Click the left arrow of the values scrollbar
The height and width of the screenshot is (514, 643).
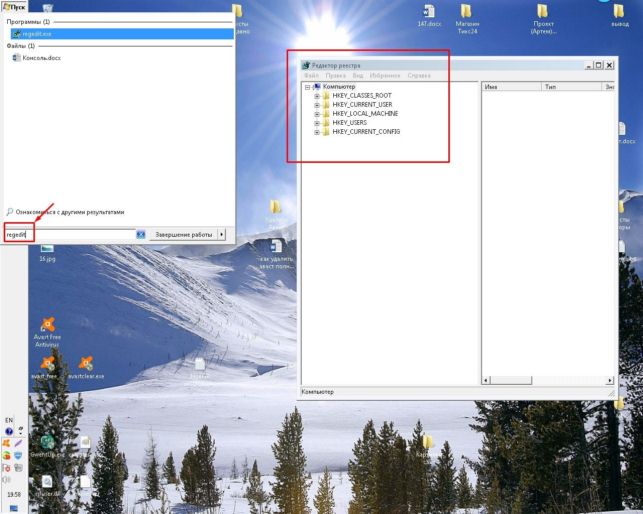pos(486,380)
